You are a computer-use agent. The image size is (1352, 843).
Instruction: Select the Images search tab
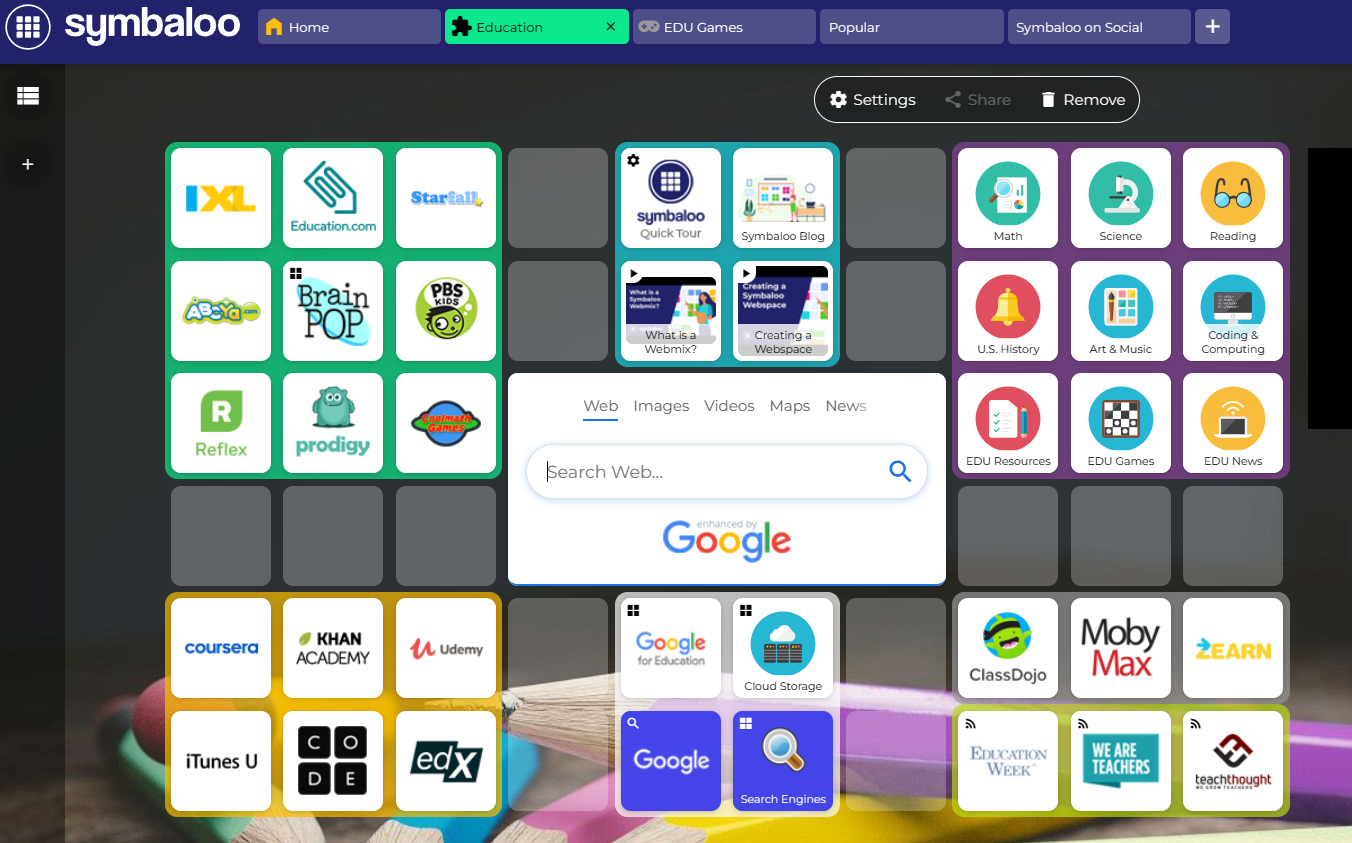point(661,406)
